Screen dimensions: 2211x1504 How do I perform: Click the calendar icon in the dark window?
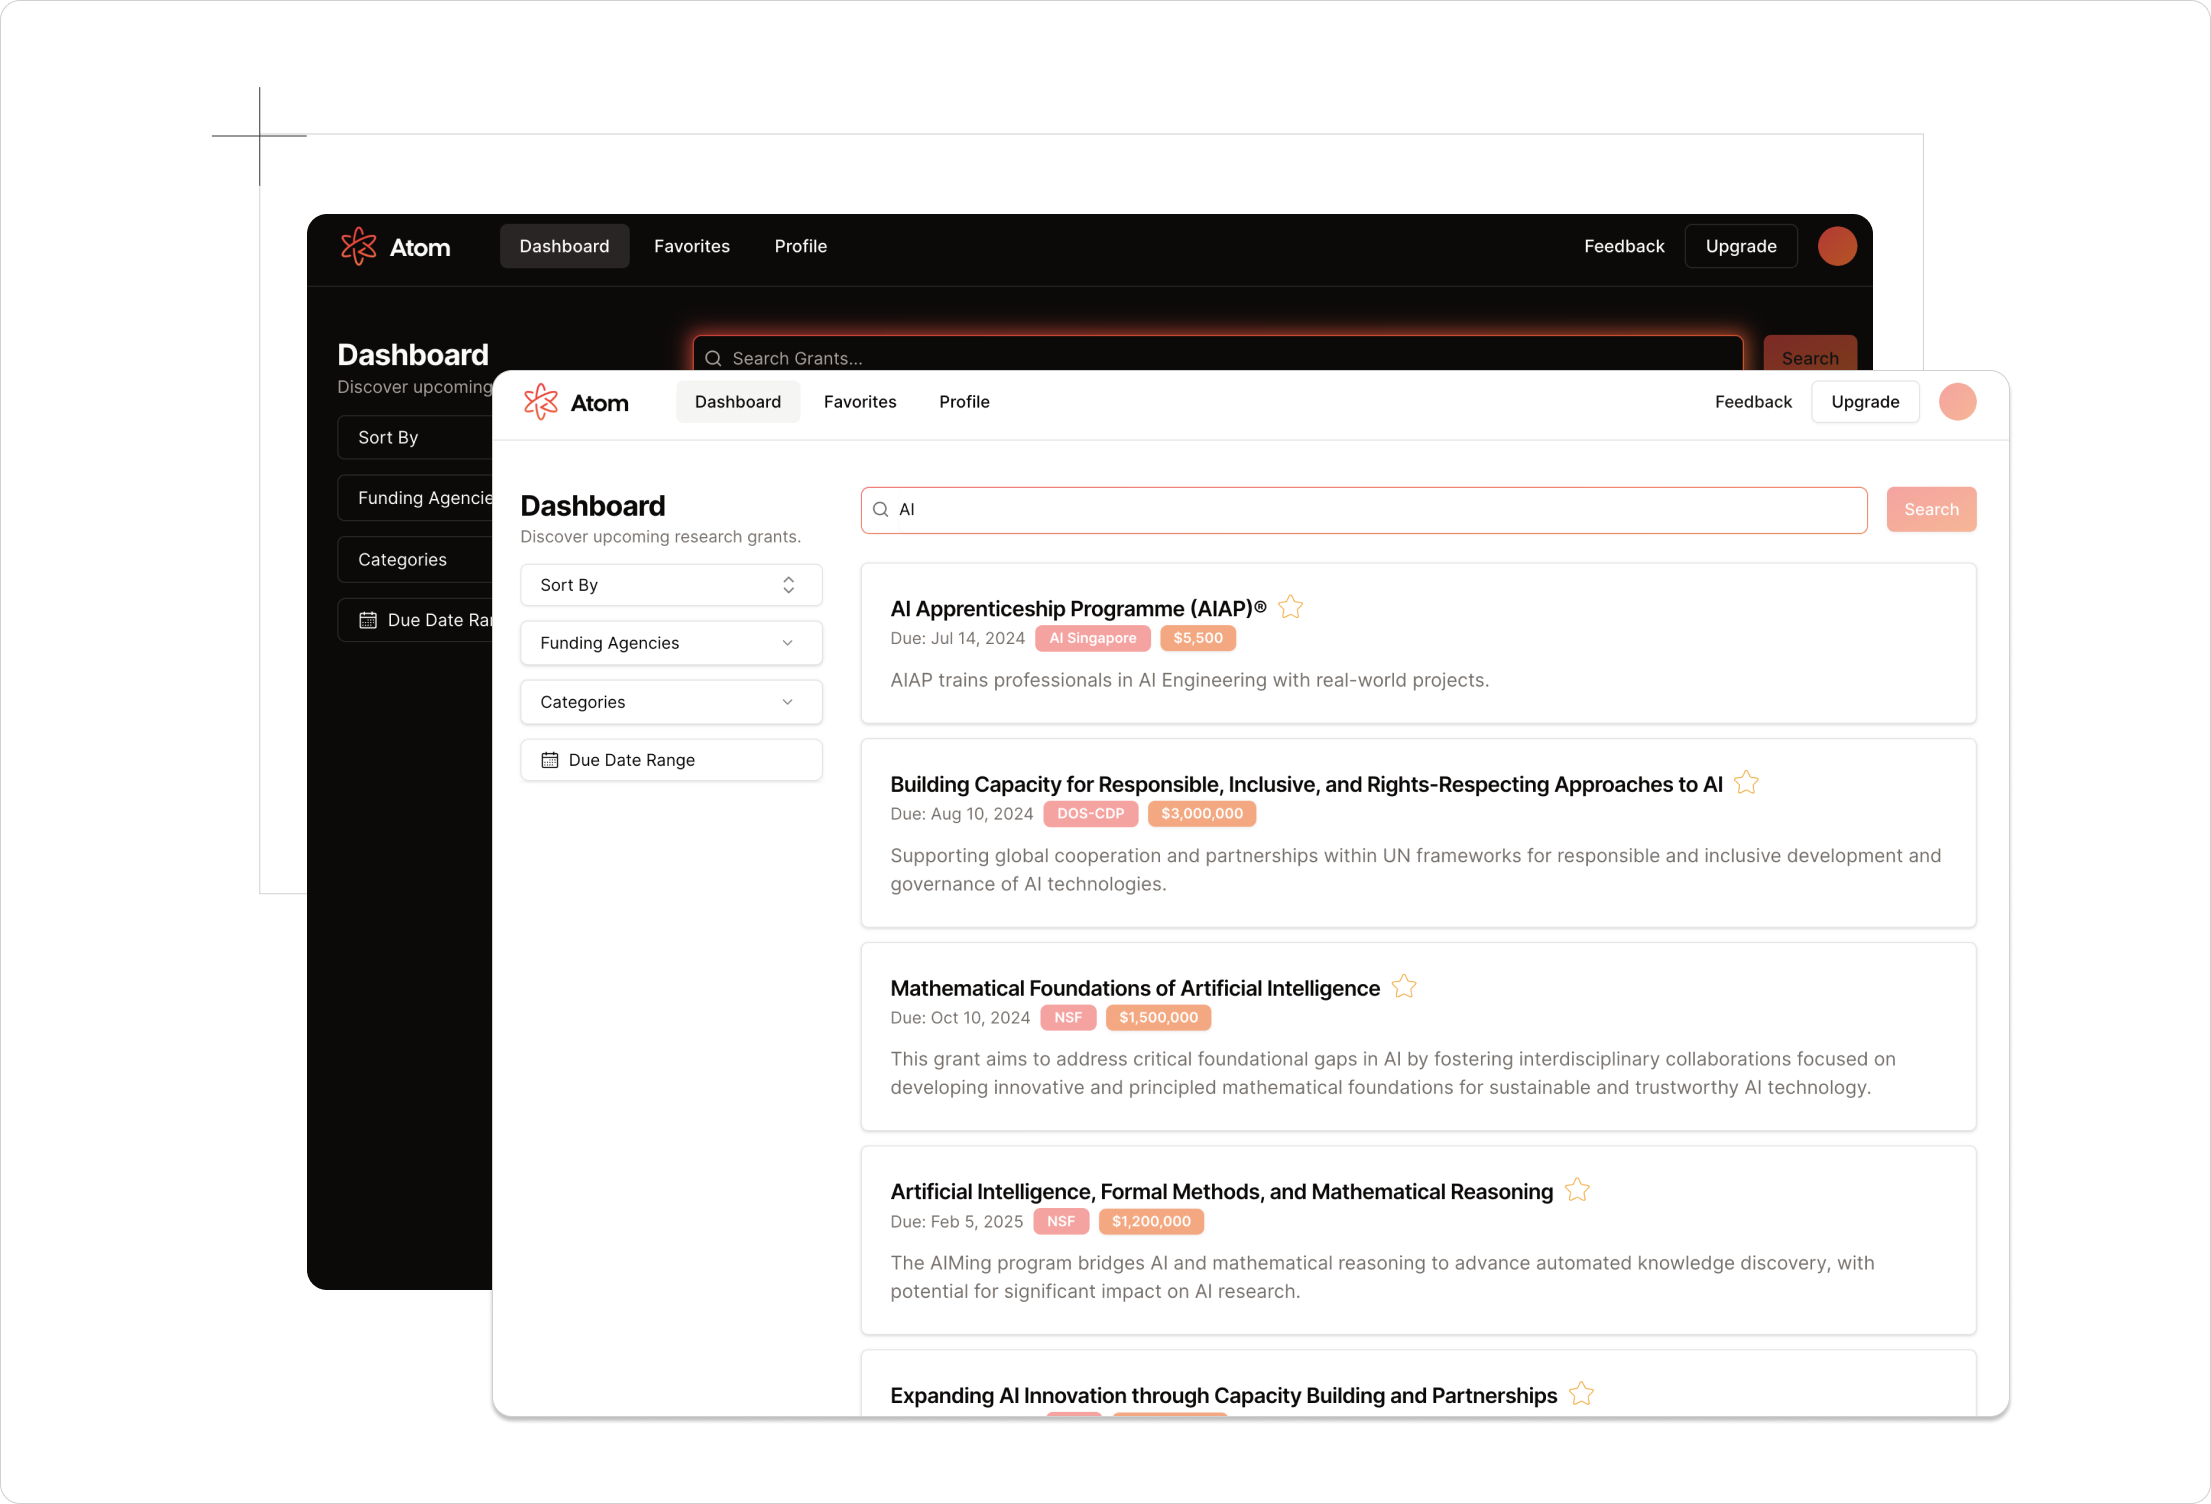(368, 620)
